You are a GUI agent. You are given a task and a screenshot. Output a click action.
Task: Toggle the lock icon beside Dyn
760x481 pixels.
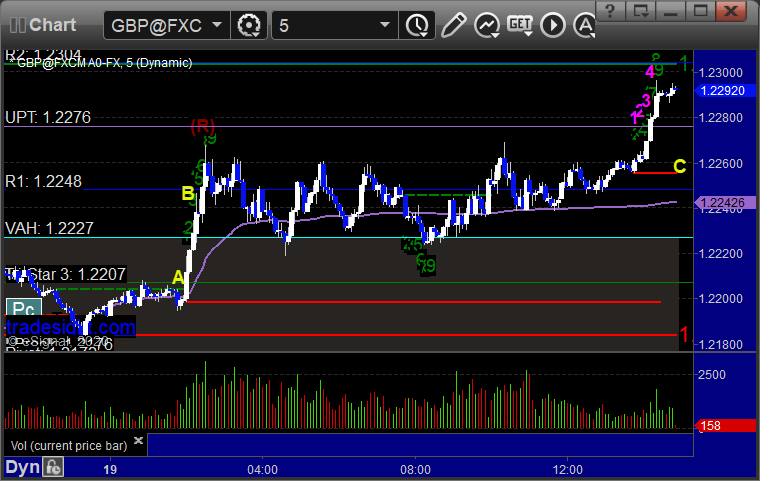click(x=53, y=467)
